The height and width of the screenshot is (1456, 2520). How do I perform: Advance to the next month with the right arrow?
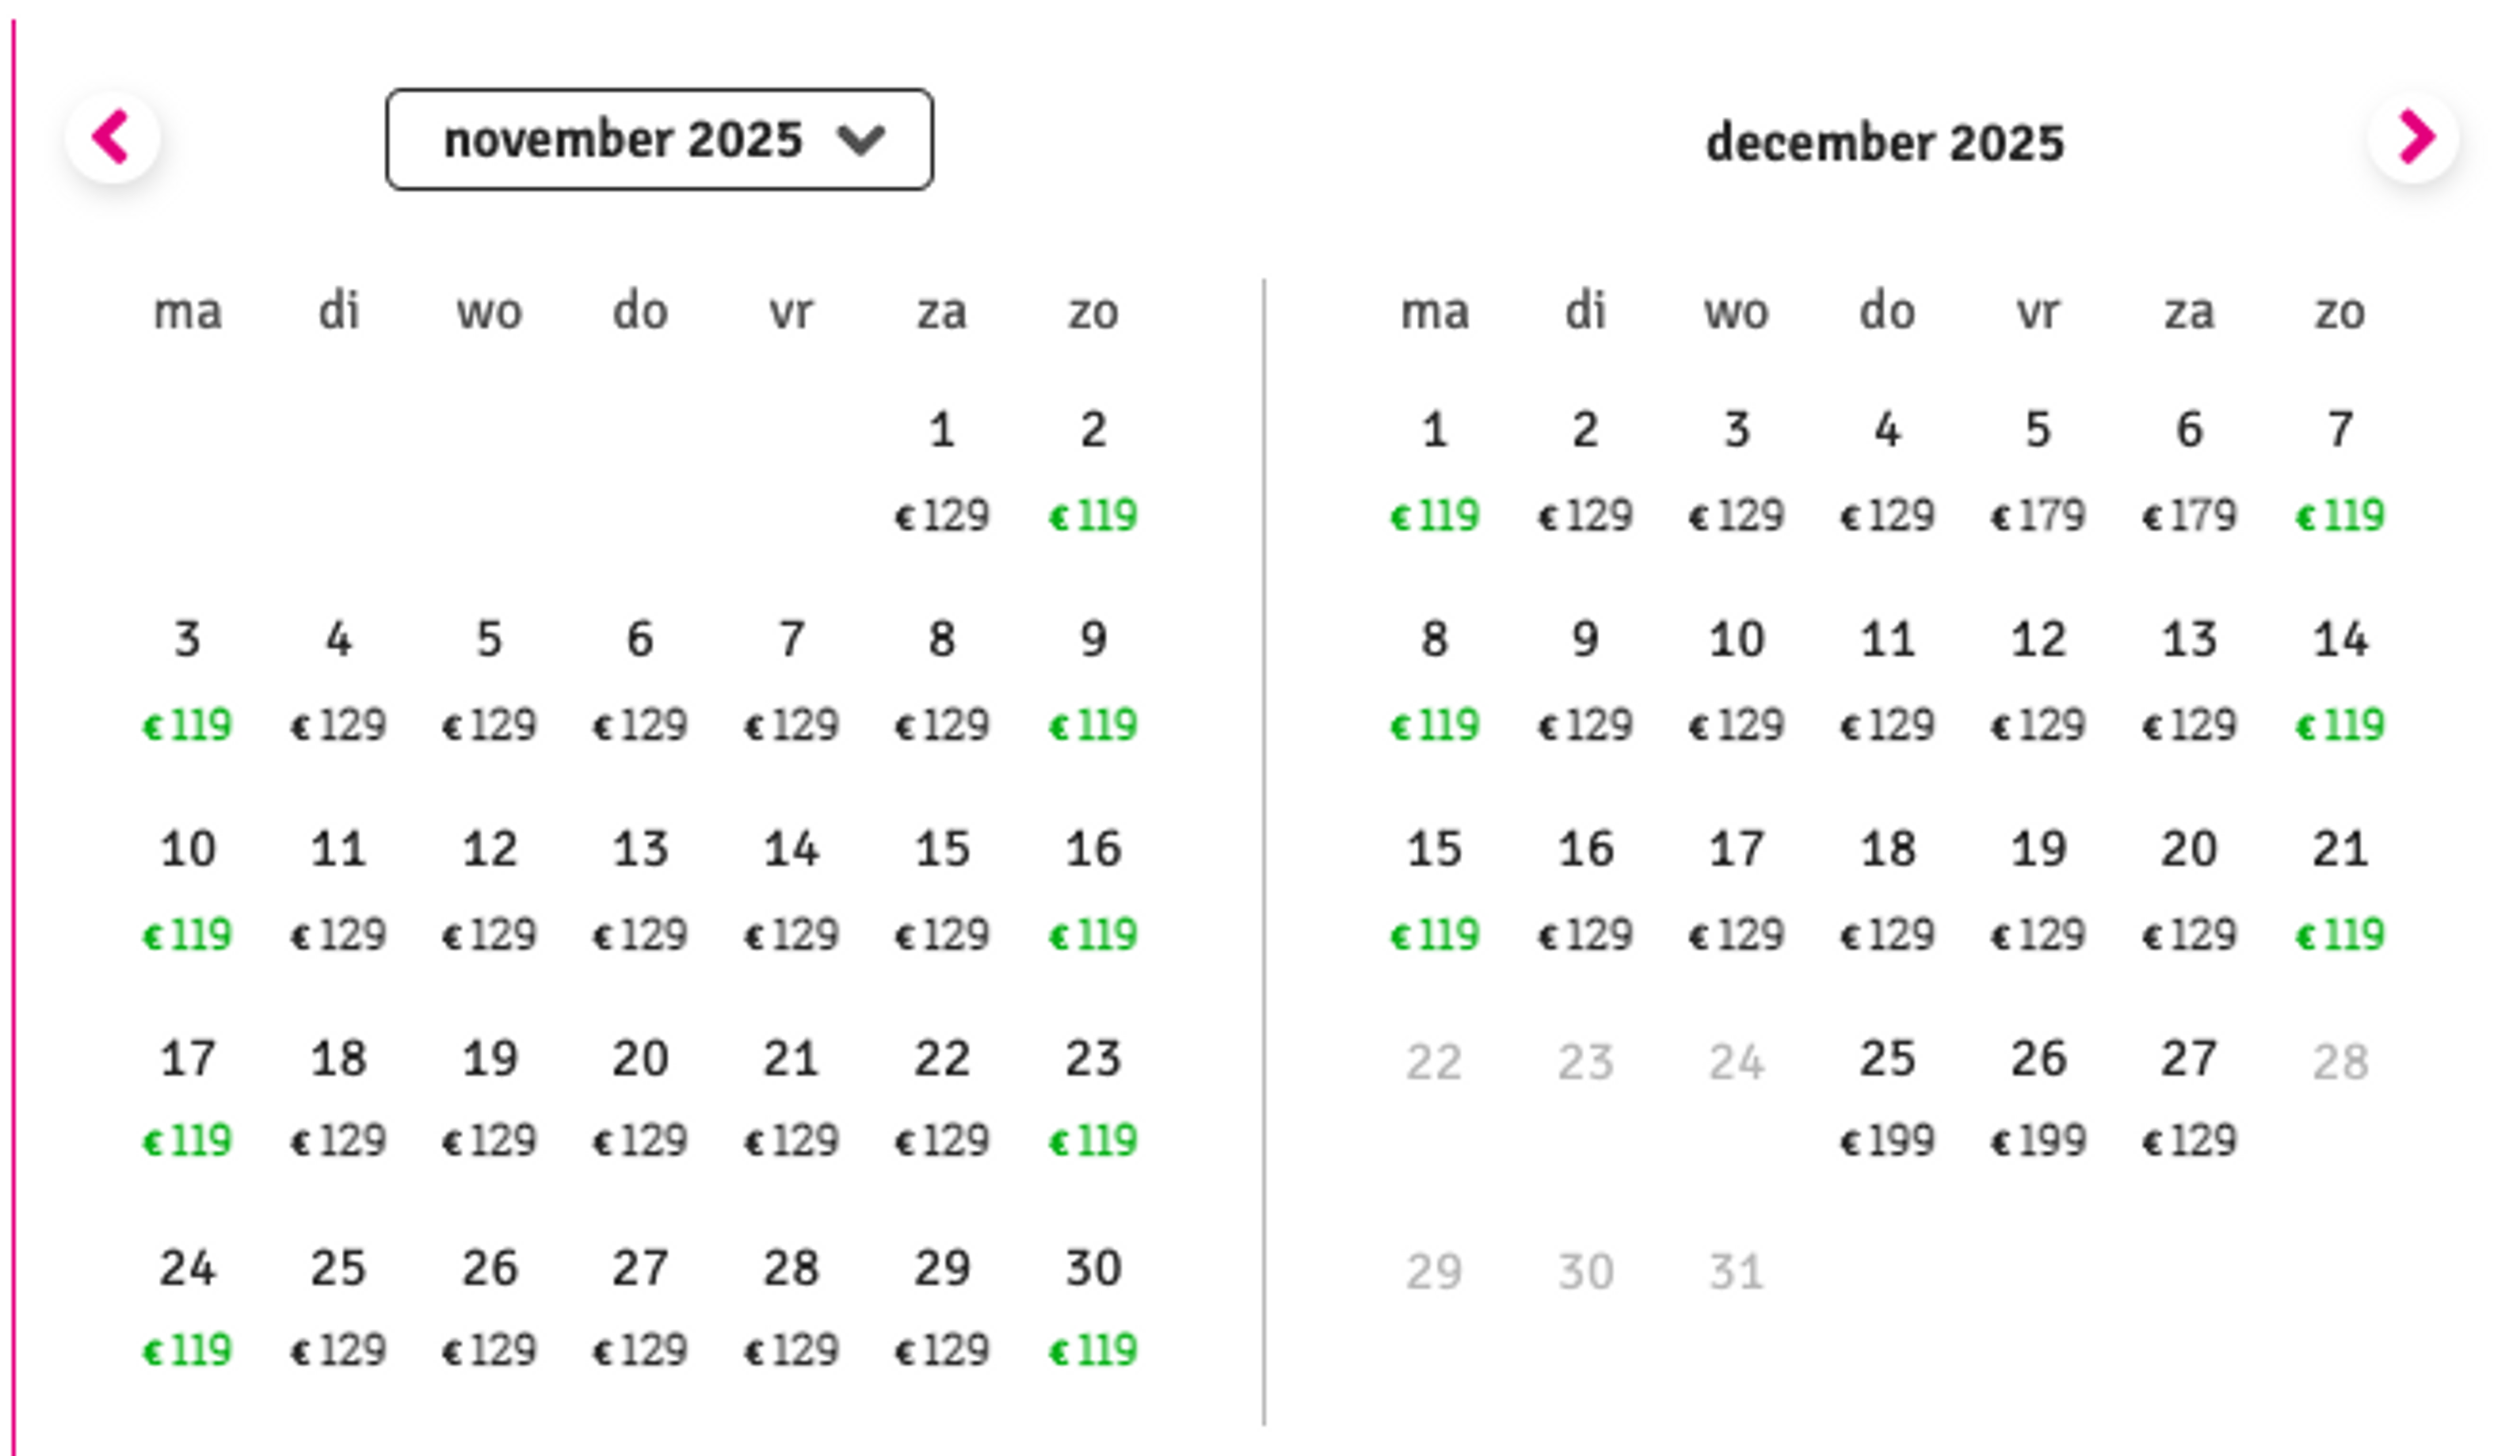[x=2414, y=137]
